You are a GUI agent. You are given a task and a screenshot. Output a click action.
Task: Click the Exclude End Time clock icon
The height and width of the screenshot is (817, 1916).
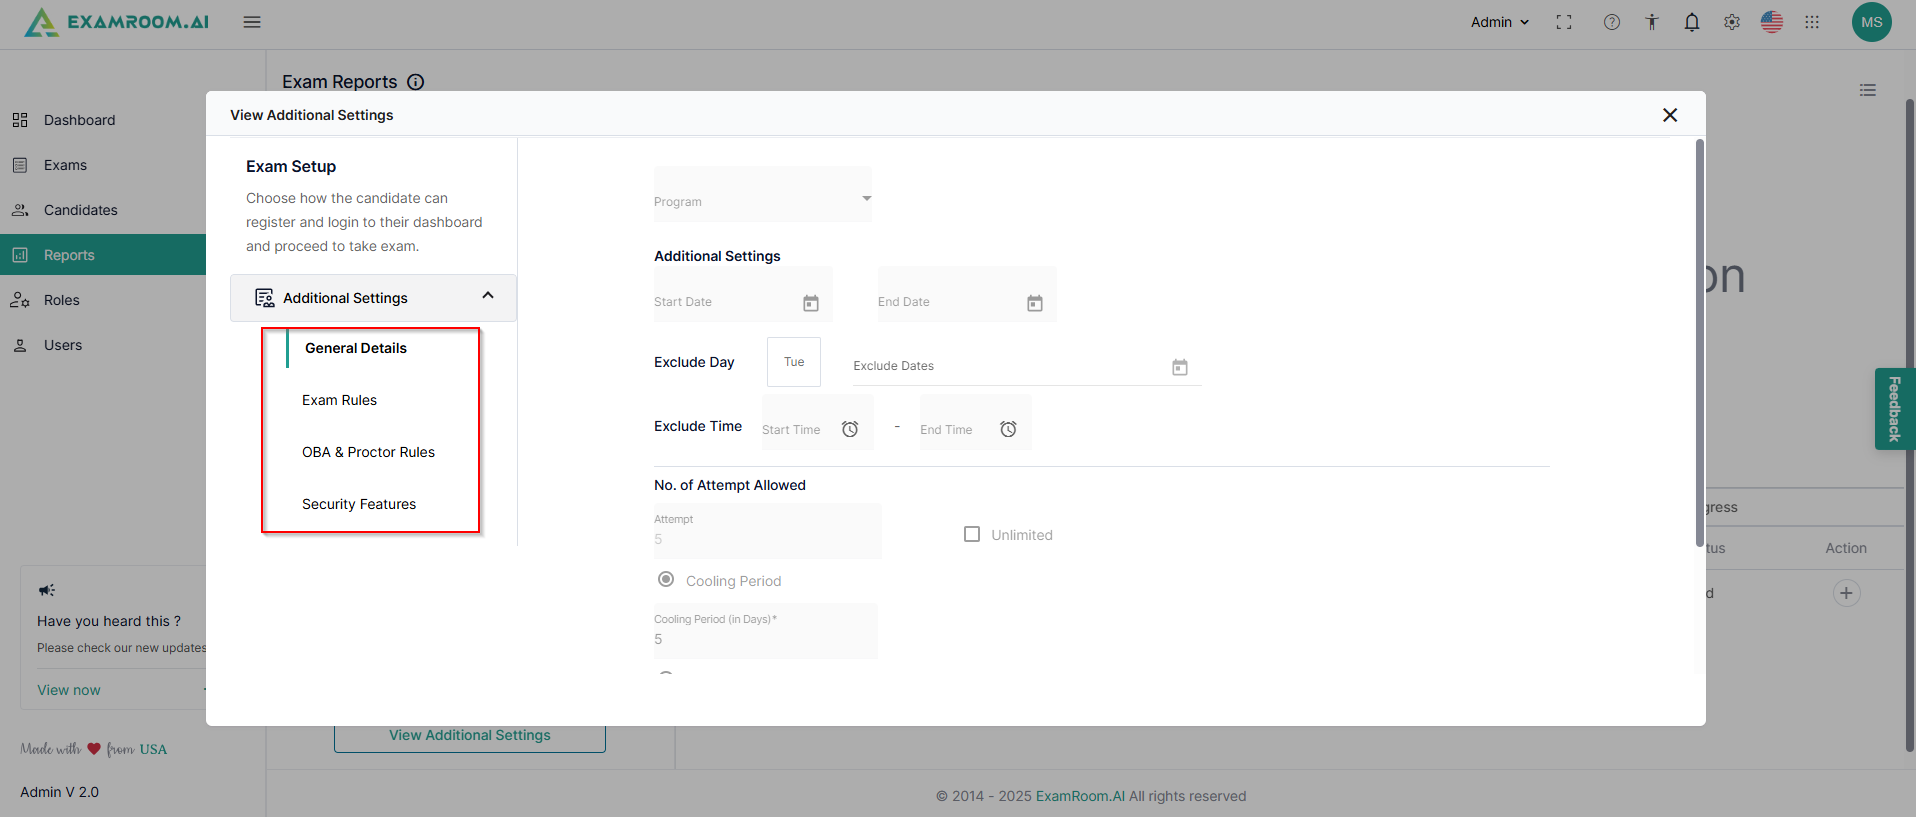click(x=1008, y=429)
